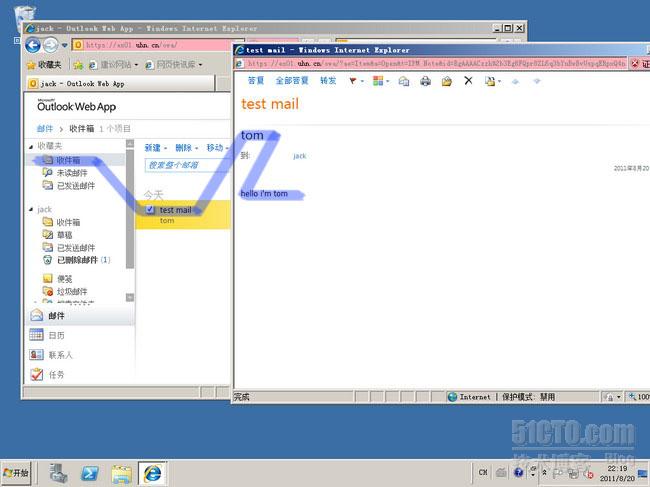Viewport: 650px width, 487px height.
Task: Click sender name tom in message
Action: 252,136
